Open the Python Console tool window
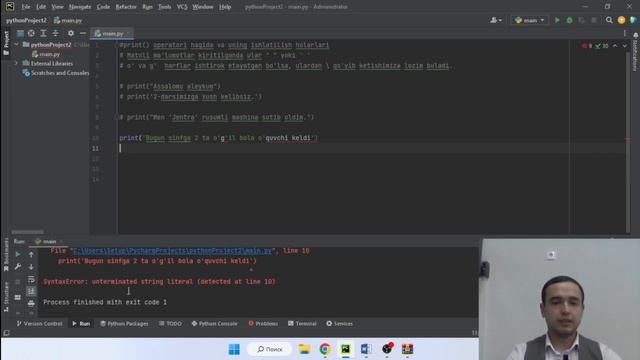Image resolution: width=640 pixels, height=360 pixels. click(214, 323)
